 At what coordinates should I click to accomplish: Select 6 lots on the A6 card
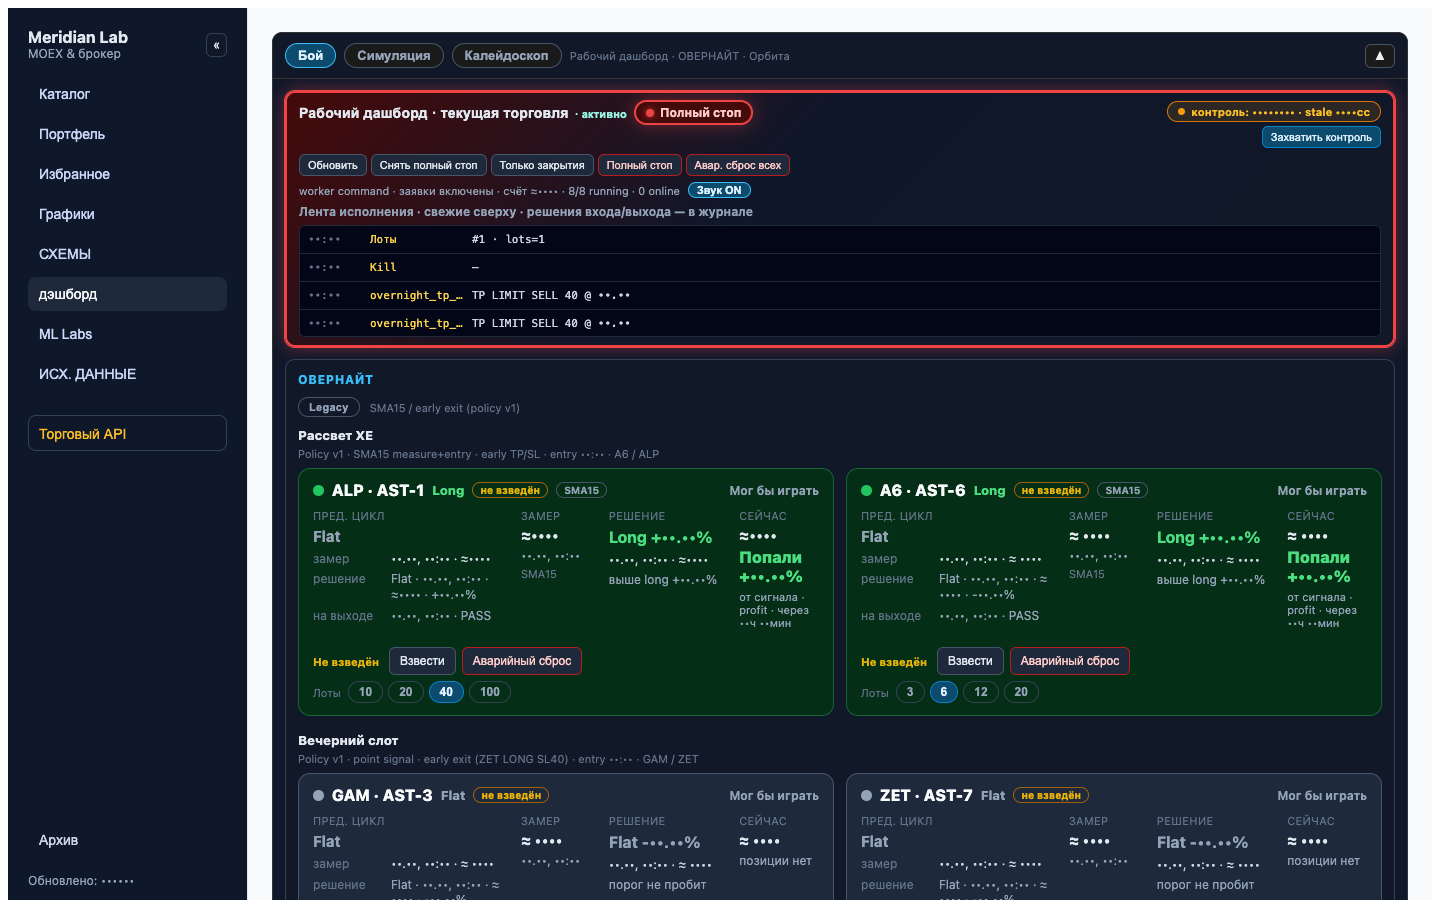point(944,692)
